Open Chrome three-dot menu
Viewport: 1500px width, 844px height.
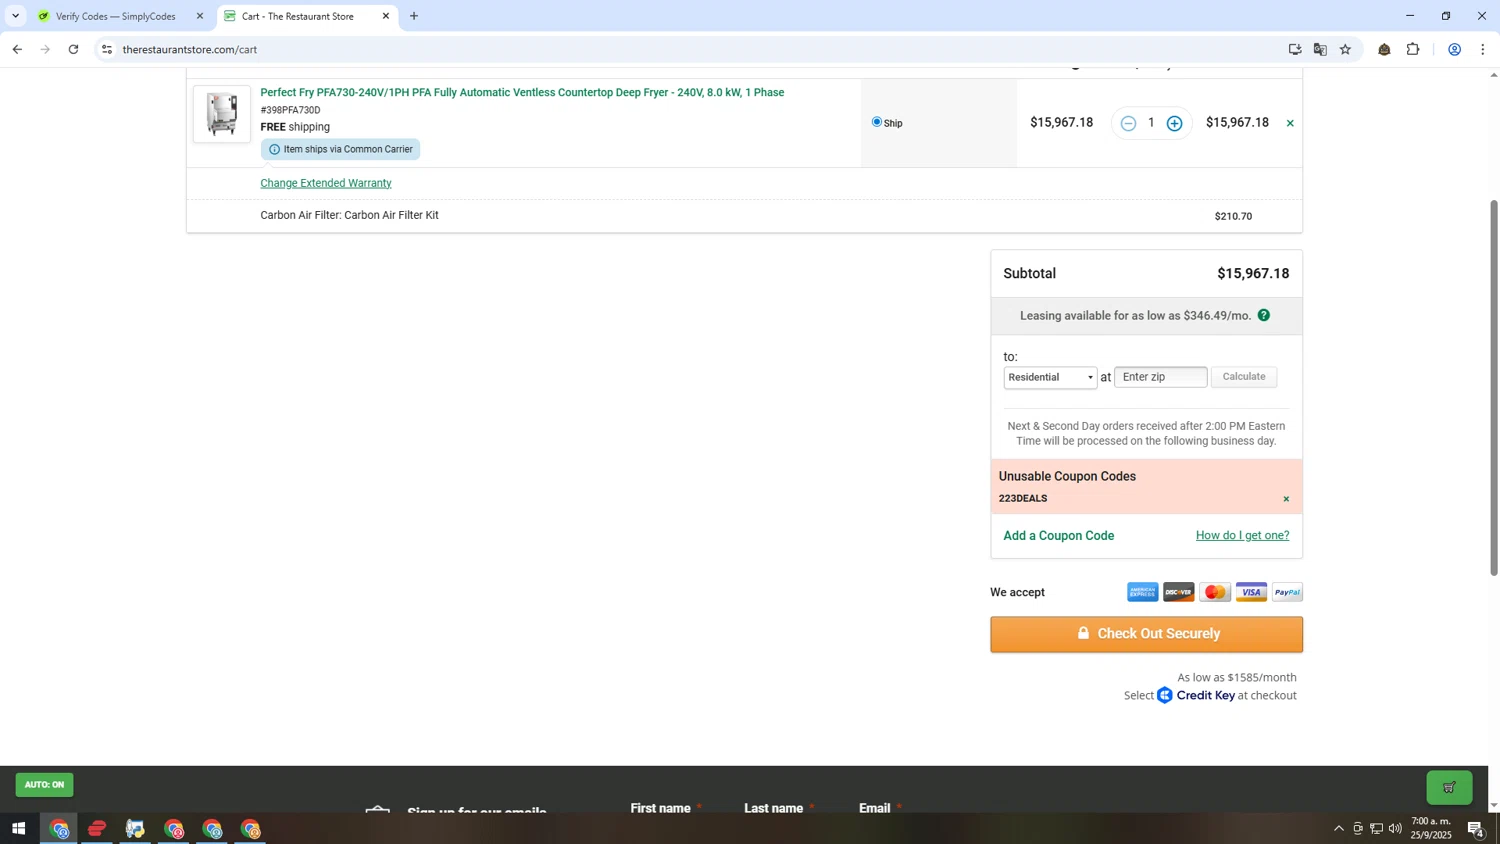(1483, 49)
